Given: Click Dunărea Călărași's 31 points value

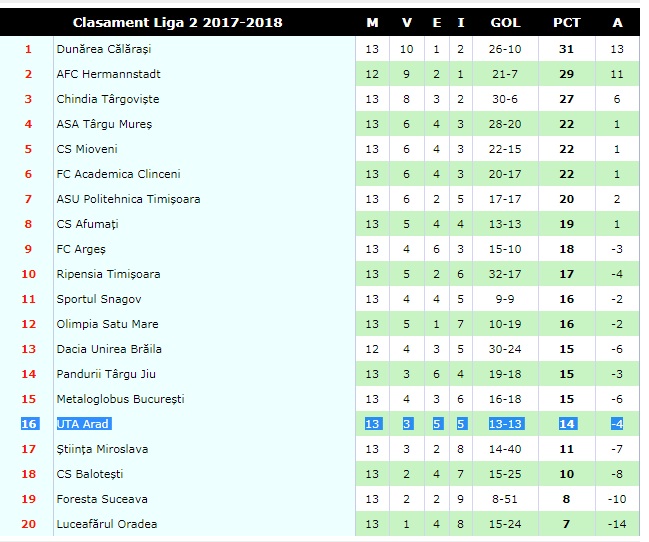Looking at the screenshot, I should [567, 49].
